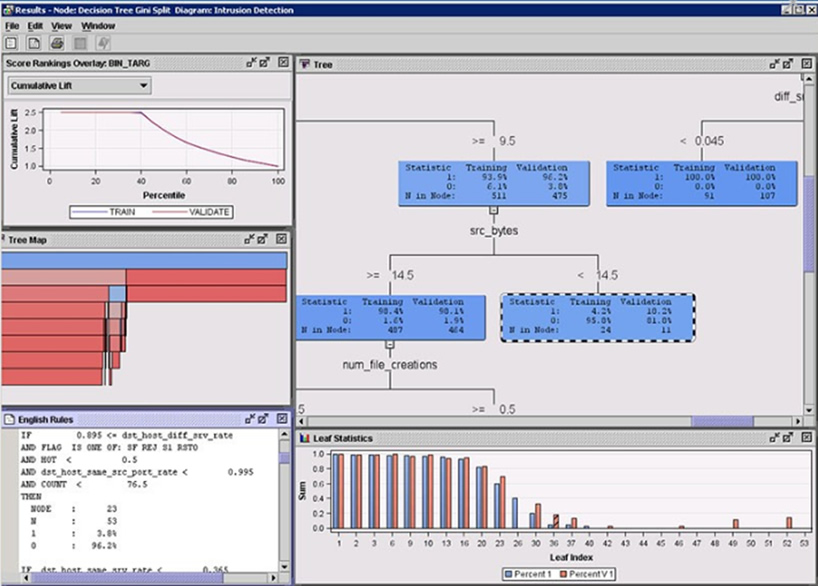Click the Tree panel title icon
Viewport: 818px width, 586px height.
pyautogui.click(x=305, y=64)
